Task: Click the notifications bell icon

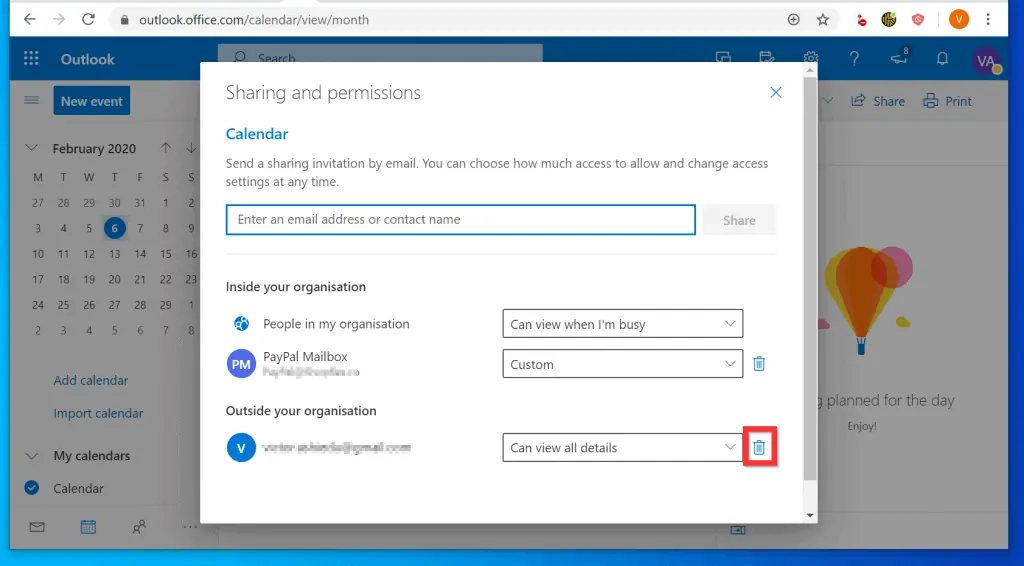Action: pyautogui.click(x=941, y=59)
